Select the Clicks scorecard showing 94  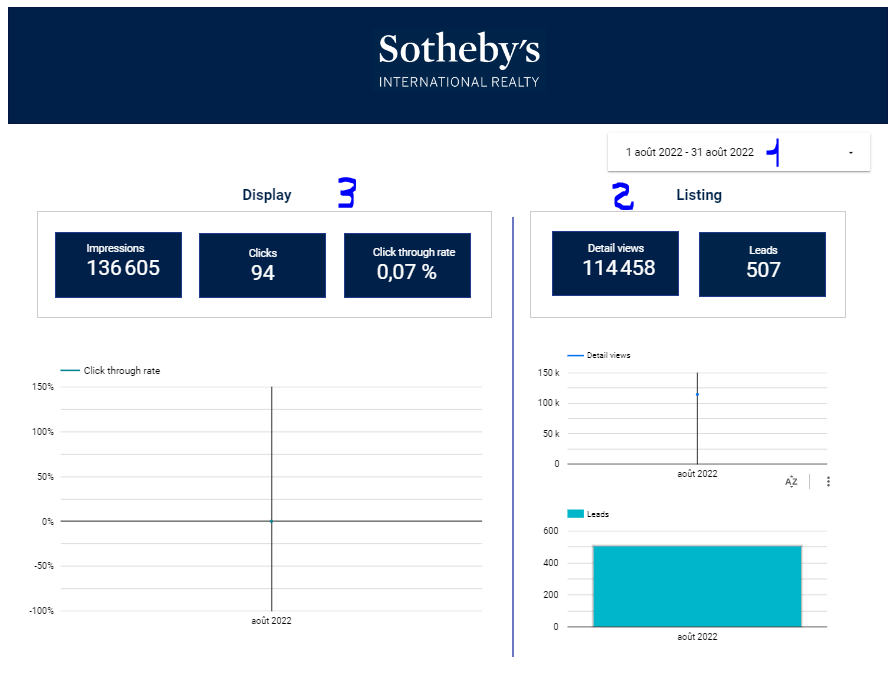pos(262,265)
